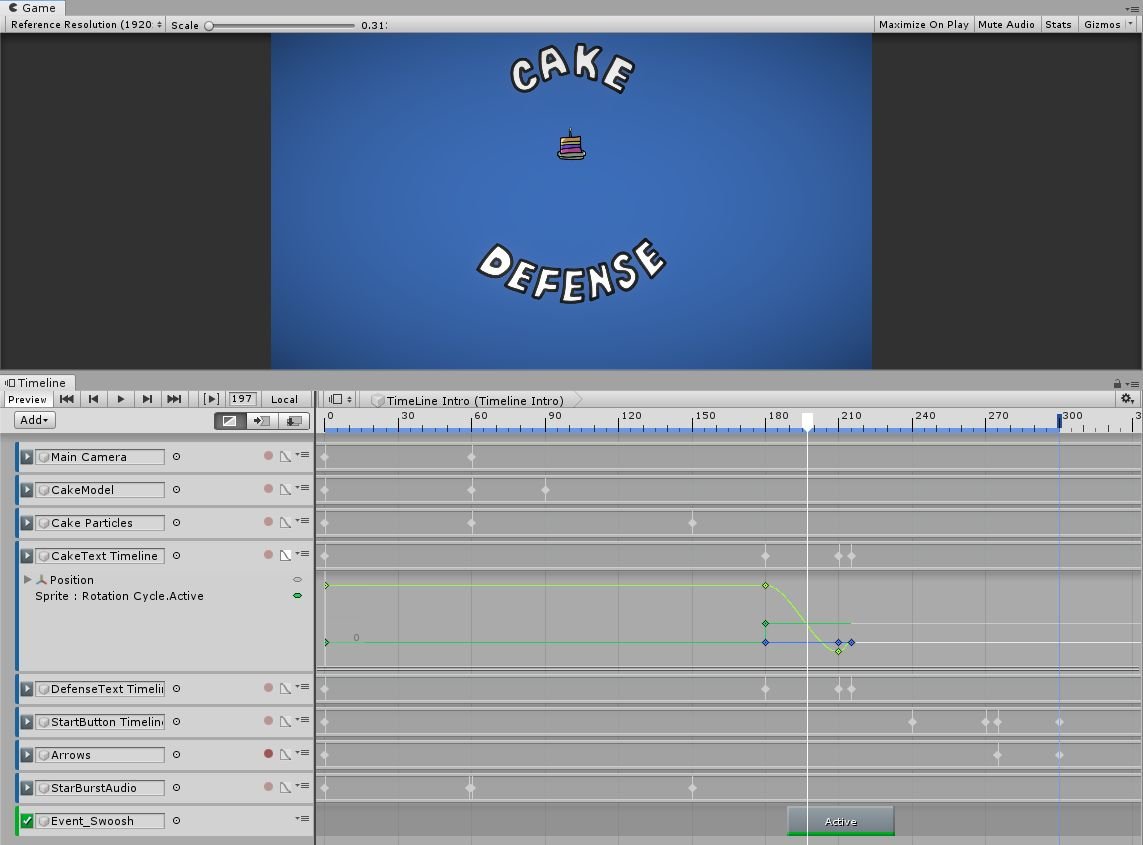The width and height of the screenshot is (1143, 845).
Task: Open the CakeModel track options menu
Action: point(303,488)
